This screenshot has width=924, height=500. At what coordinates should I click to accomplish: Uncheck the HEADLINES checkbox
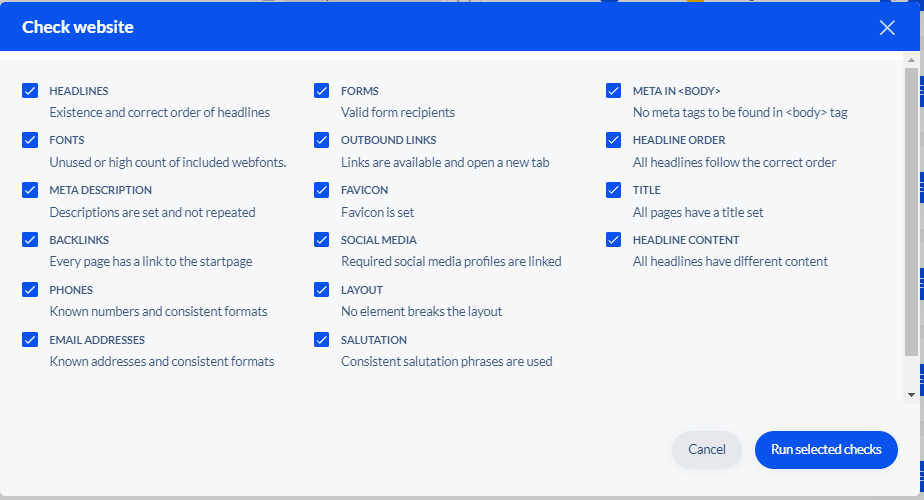click(30, 90)
